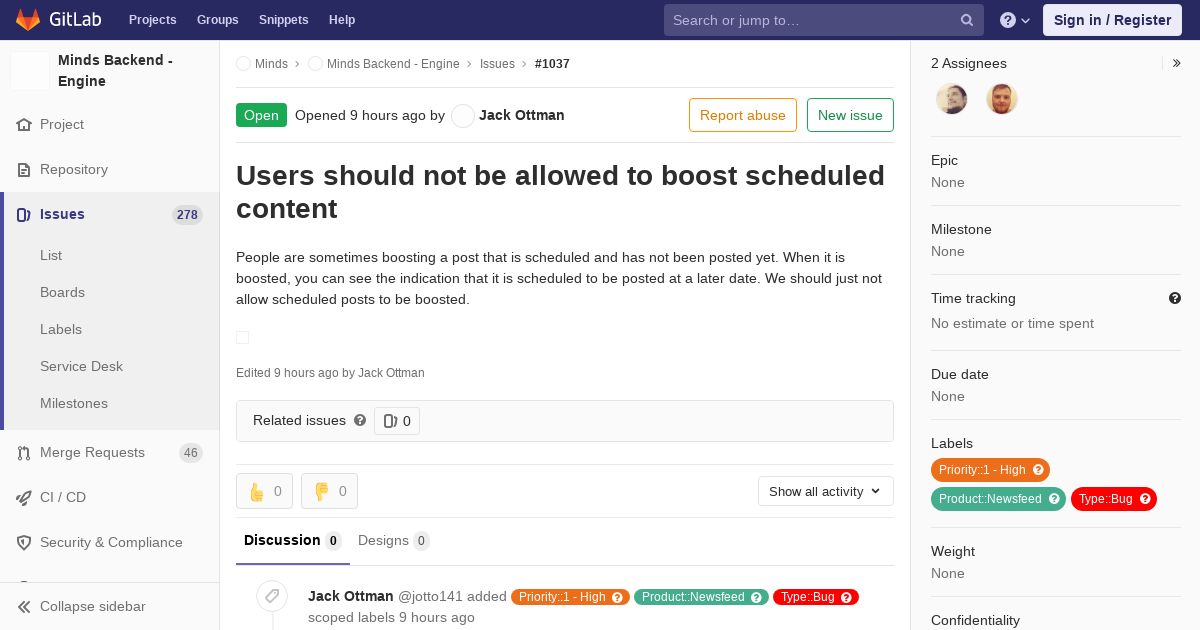This screenshot has width=1200, height=630.
Task: Click the Issues icon in sidebar
Action: 24,215
